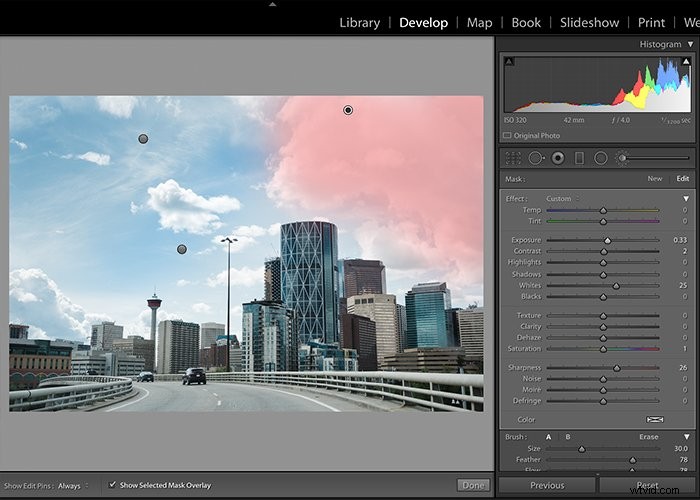The width and height of the screenshot is (700, 500).
Task: Toggle the highlight clipping indicator in histogram
Action: [x=686, y=61]
